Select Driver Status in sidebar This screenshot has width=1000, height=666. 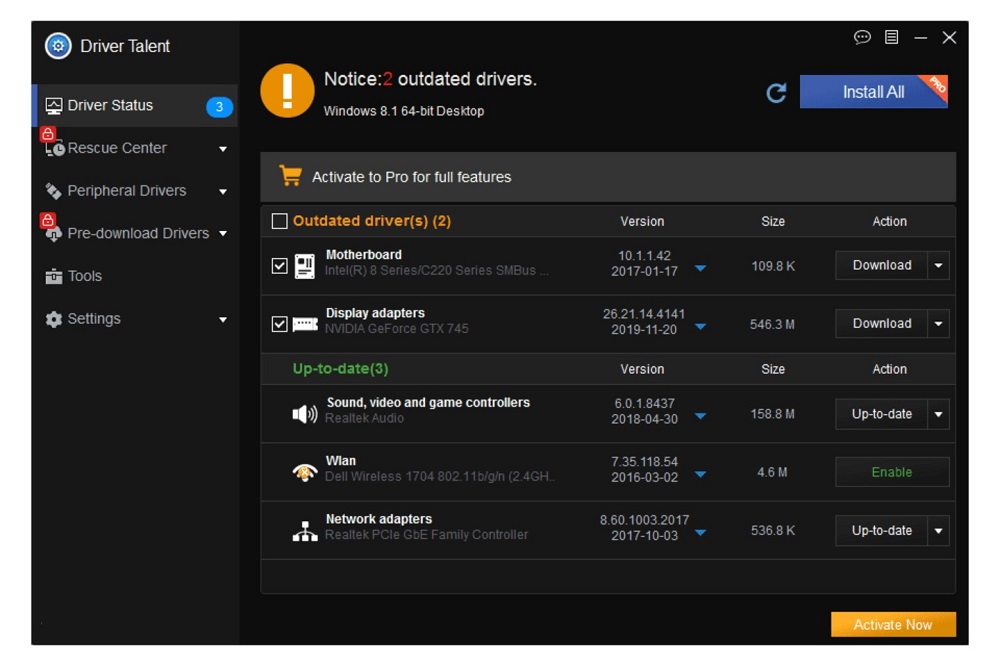tap(135, 105)
